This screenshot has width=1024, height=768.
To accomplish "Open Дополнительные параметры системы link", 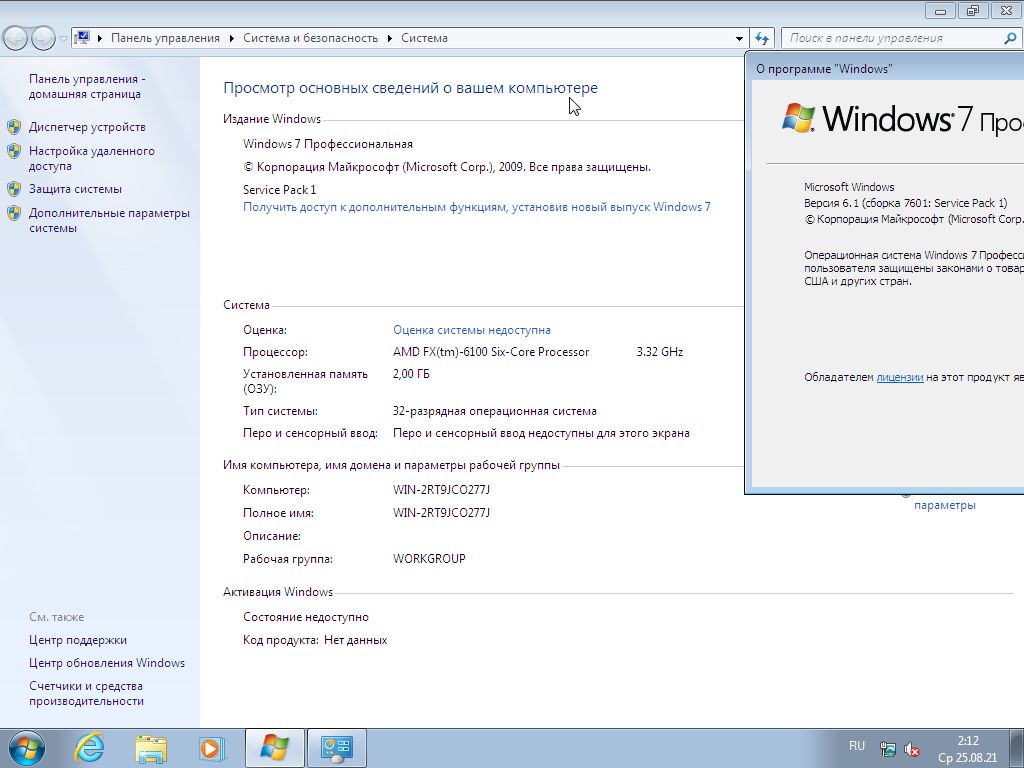I will [x=109, y=220].
